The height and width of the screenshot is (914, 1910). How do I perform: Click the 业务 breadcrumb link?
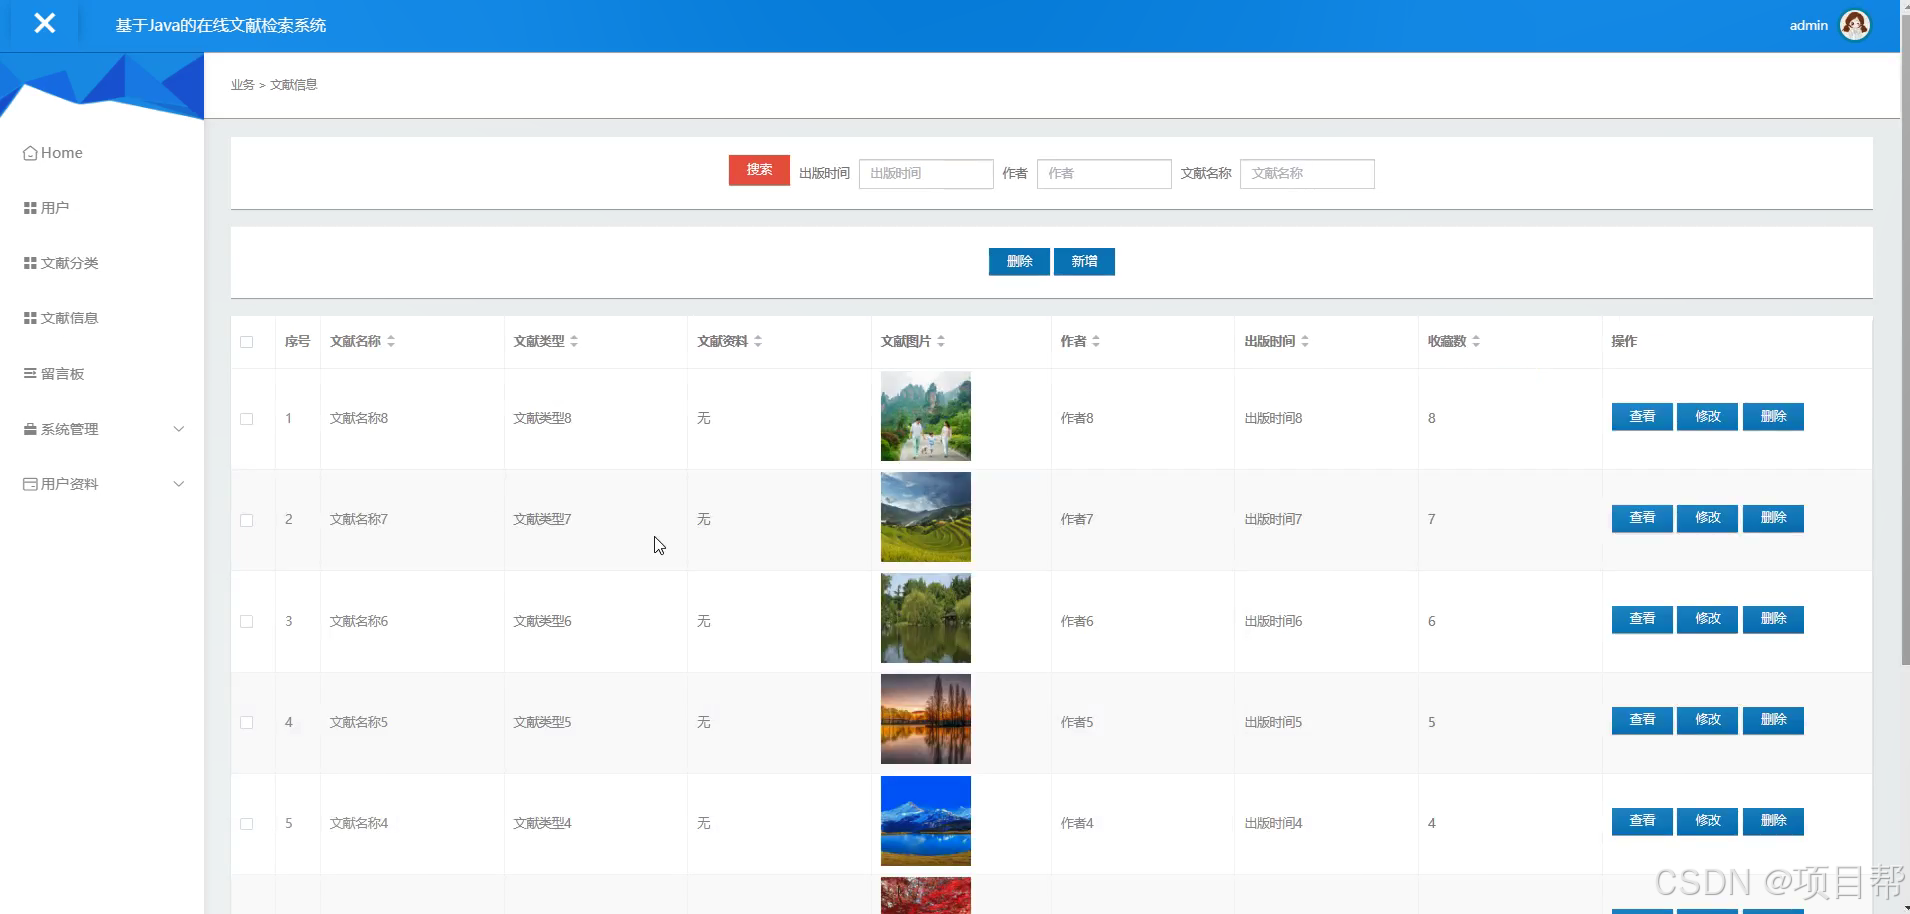tap(242, 85)
